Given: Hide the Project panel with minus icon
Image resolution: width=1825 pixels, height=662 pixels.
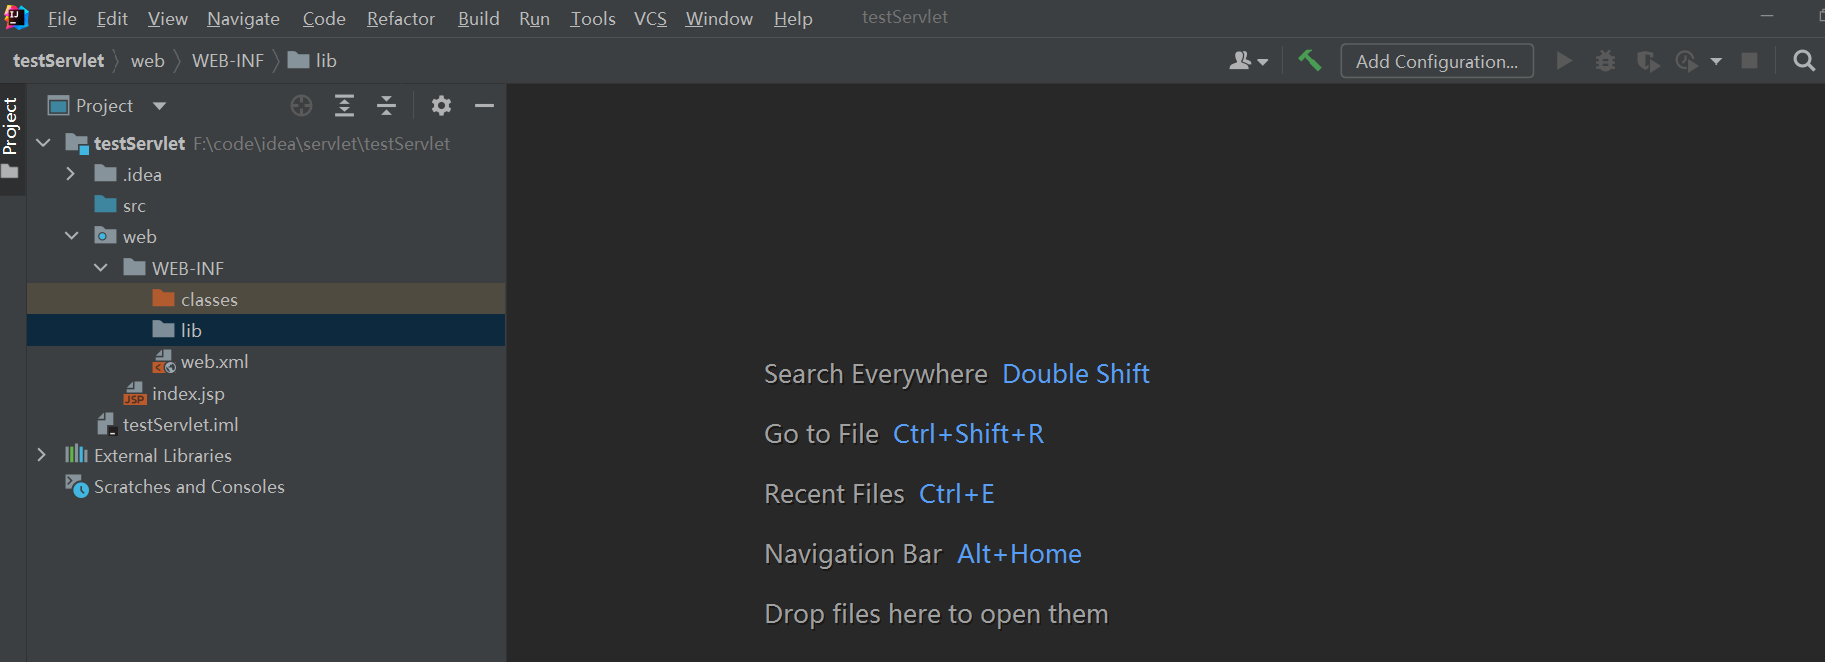Looking at the screenshot, I should click(484, 105).
